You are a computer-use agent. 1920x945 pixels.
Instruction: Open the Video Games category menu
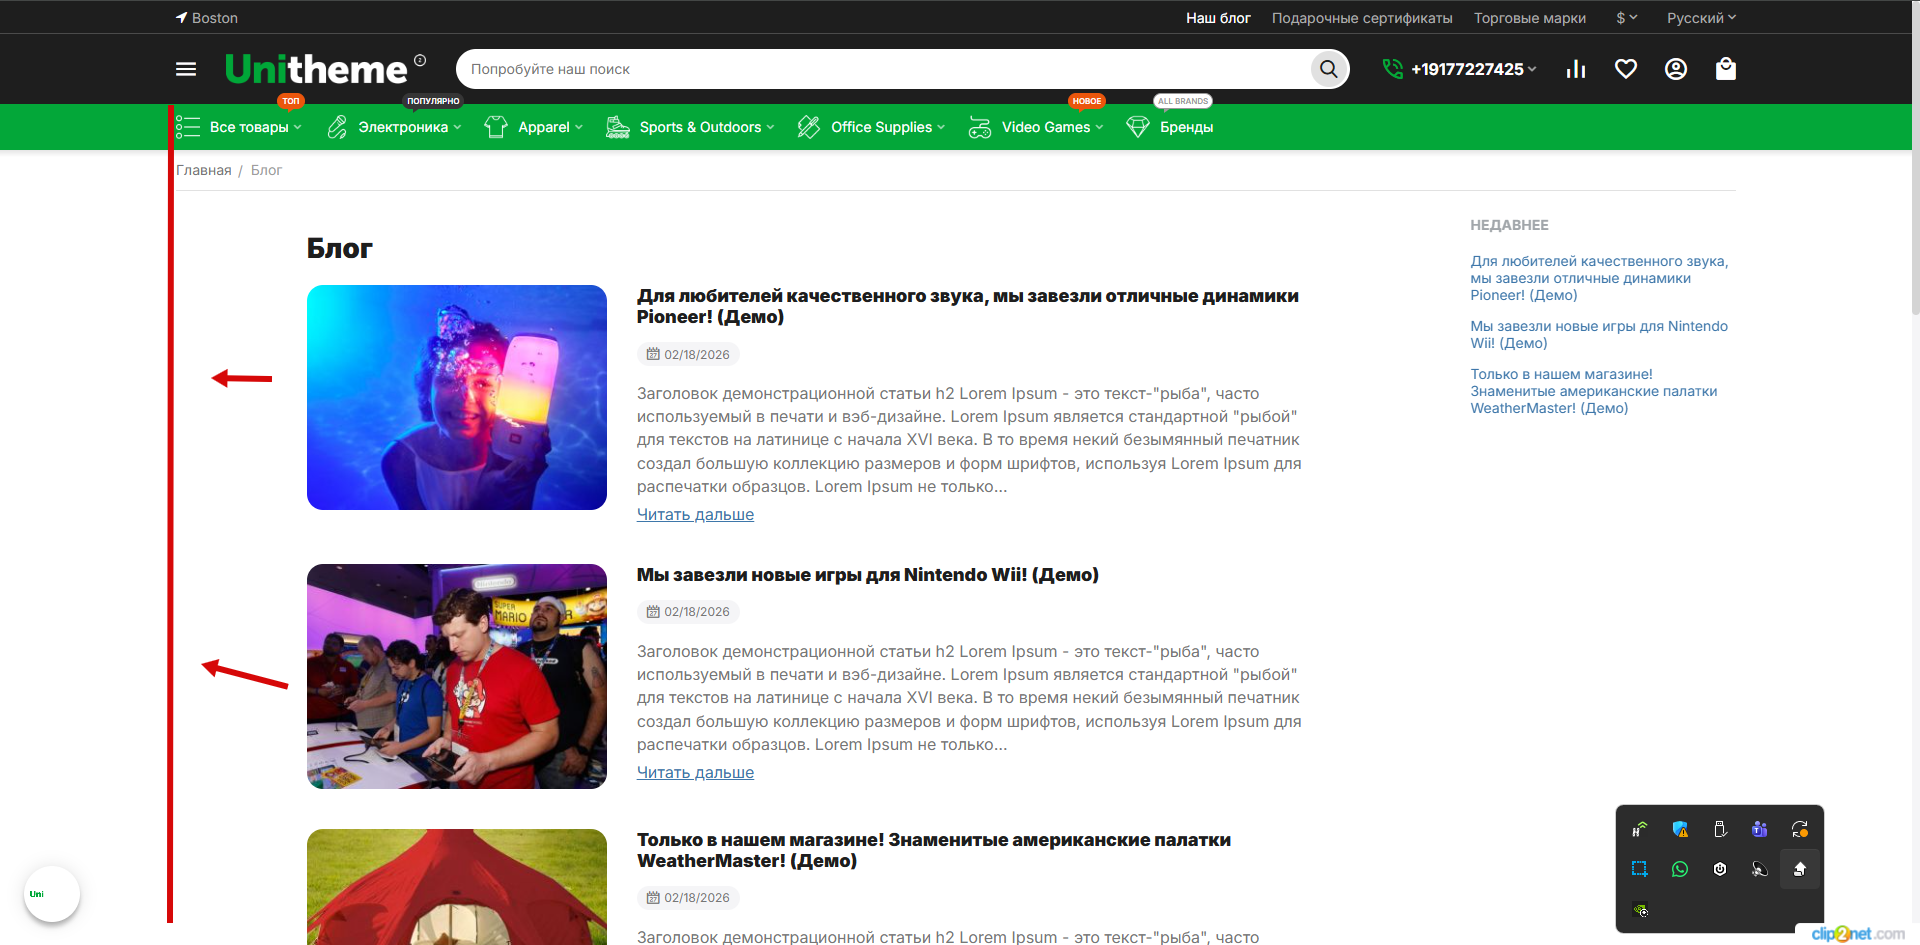coord(1045,127)
